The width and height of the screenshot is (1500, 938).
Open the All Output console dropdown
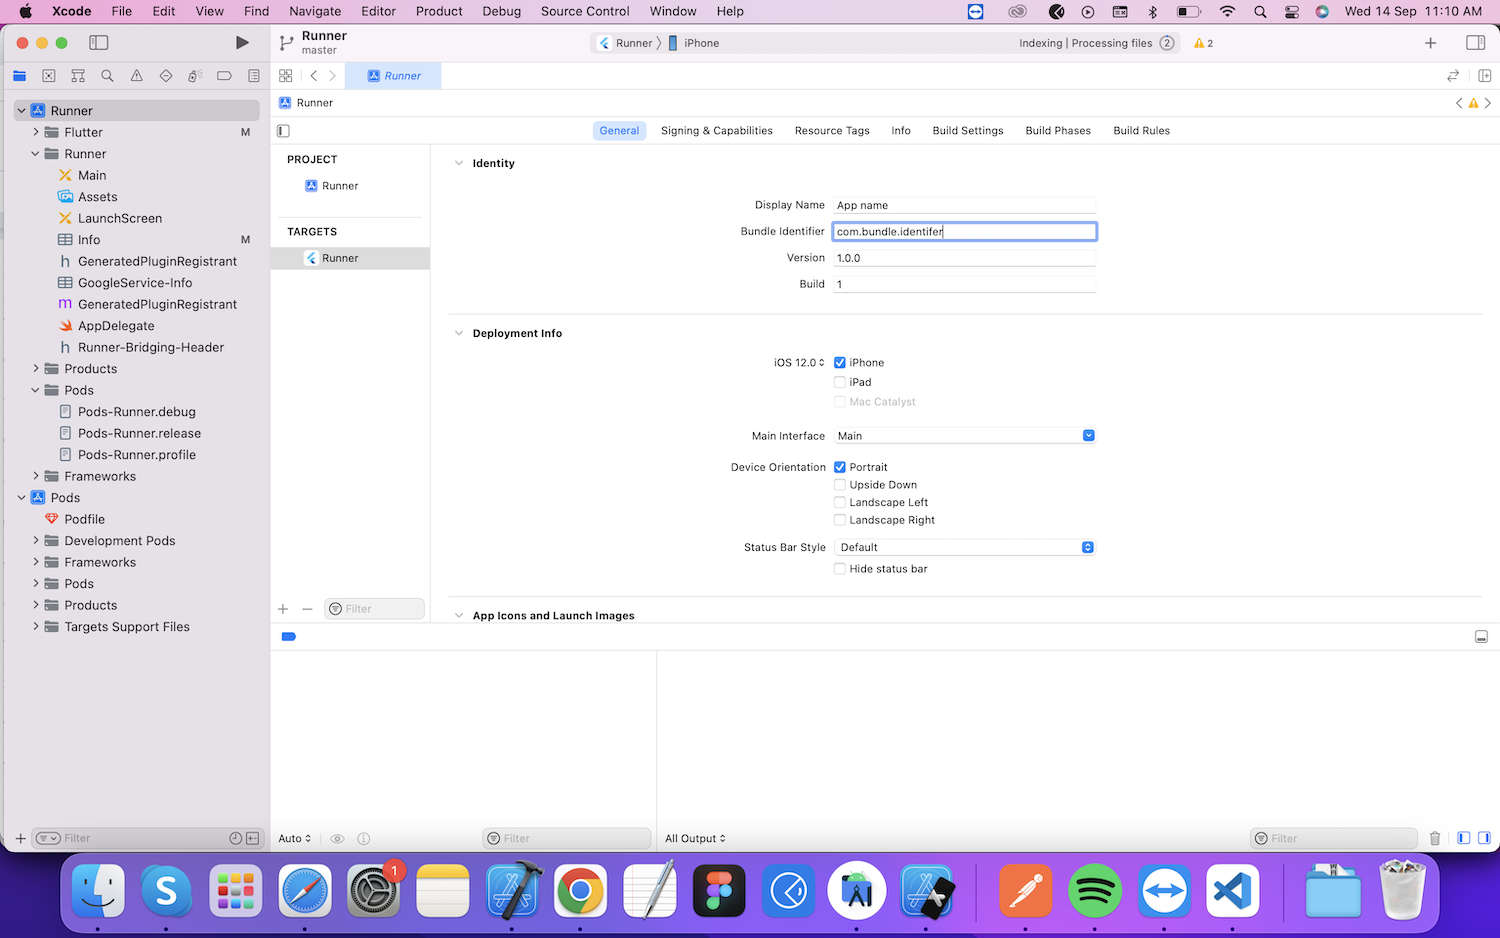pyautogui.click(x=695, y=838)
